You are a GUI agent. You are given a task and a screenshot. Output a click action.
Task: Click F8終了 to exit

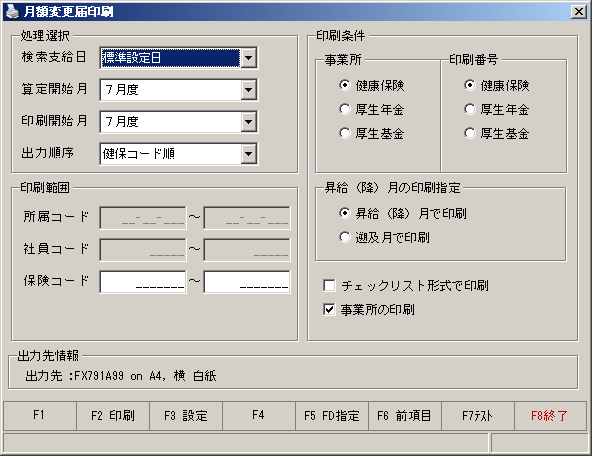pyautogui.click(x=550, y=416)
